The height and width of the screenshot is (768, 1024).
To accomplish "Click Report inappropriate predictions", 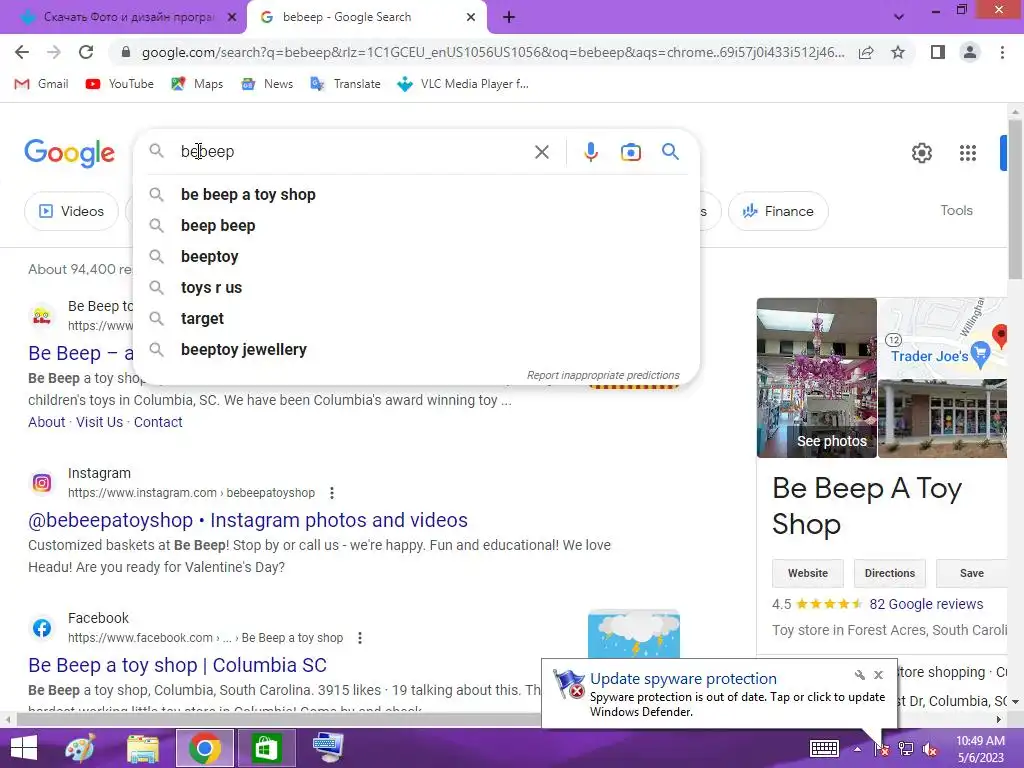I will (603, 376).
